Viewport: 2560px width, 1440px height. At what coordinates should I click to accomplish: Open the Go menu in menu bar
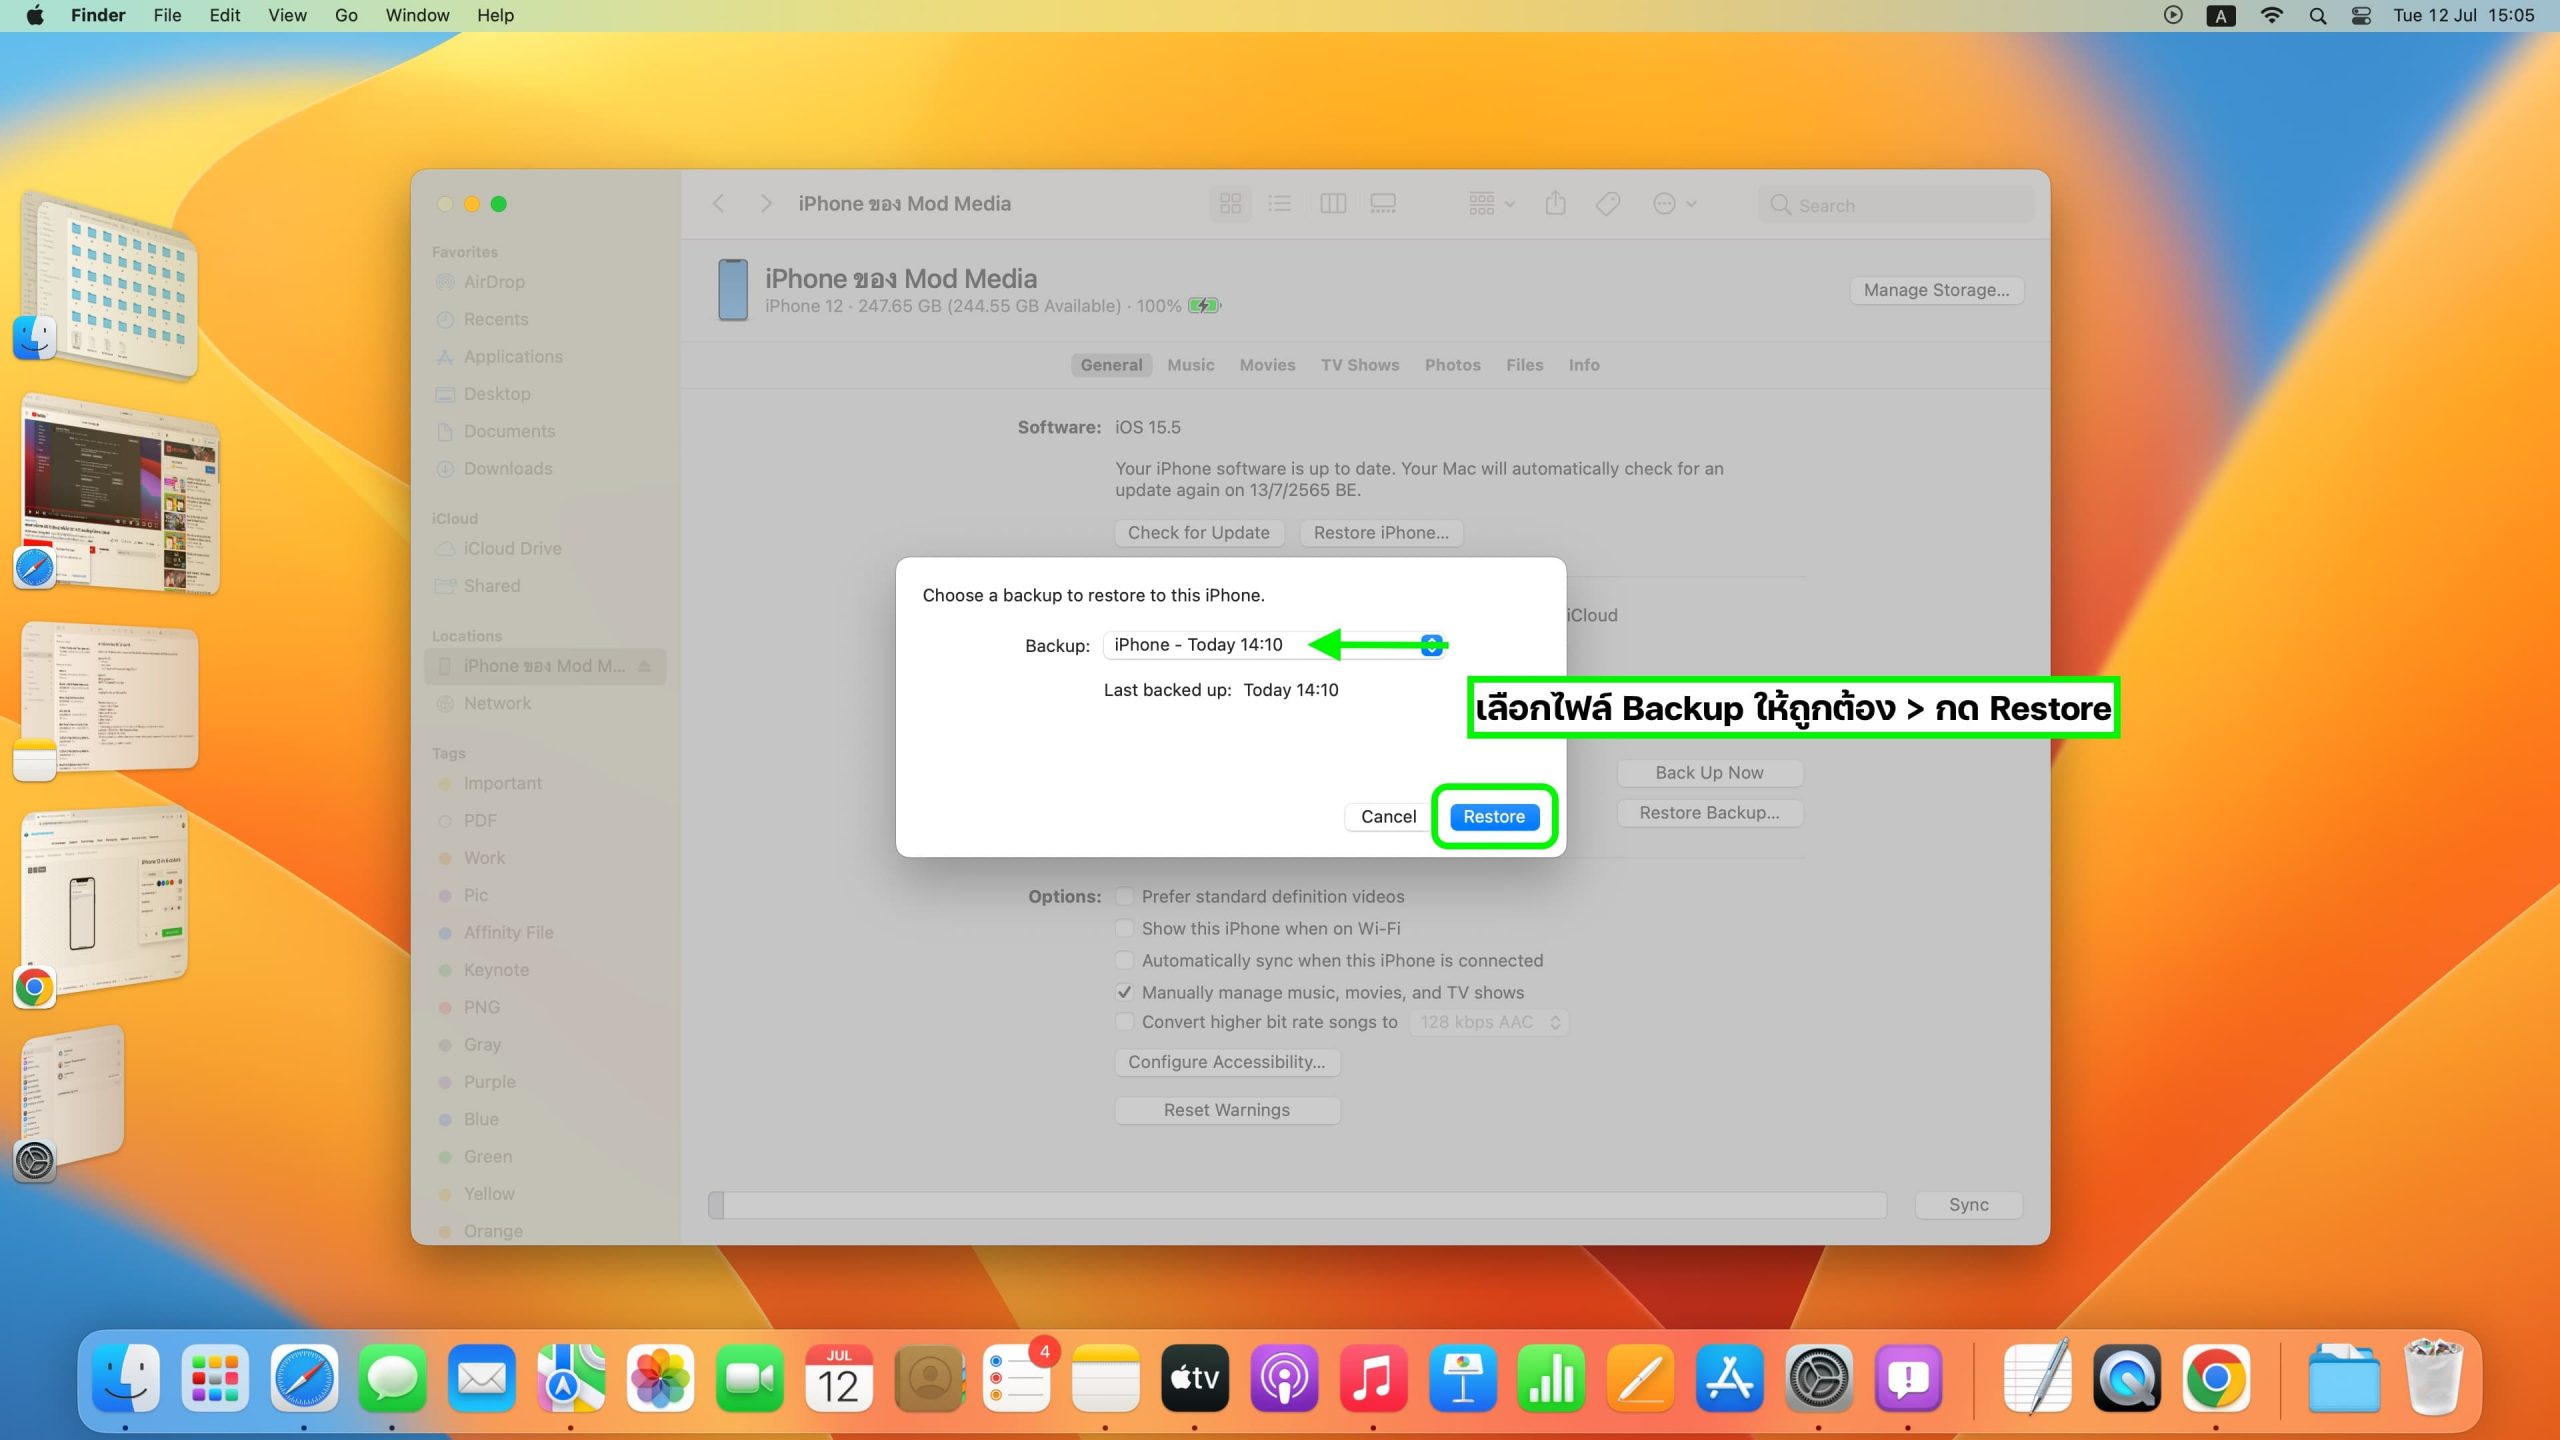[x=346, y=15]
